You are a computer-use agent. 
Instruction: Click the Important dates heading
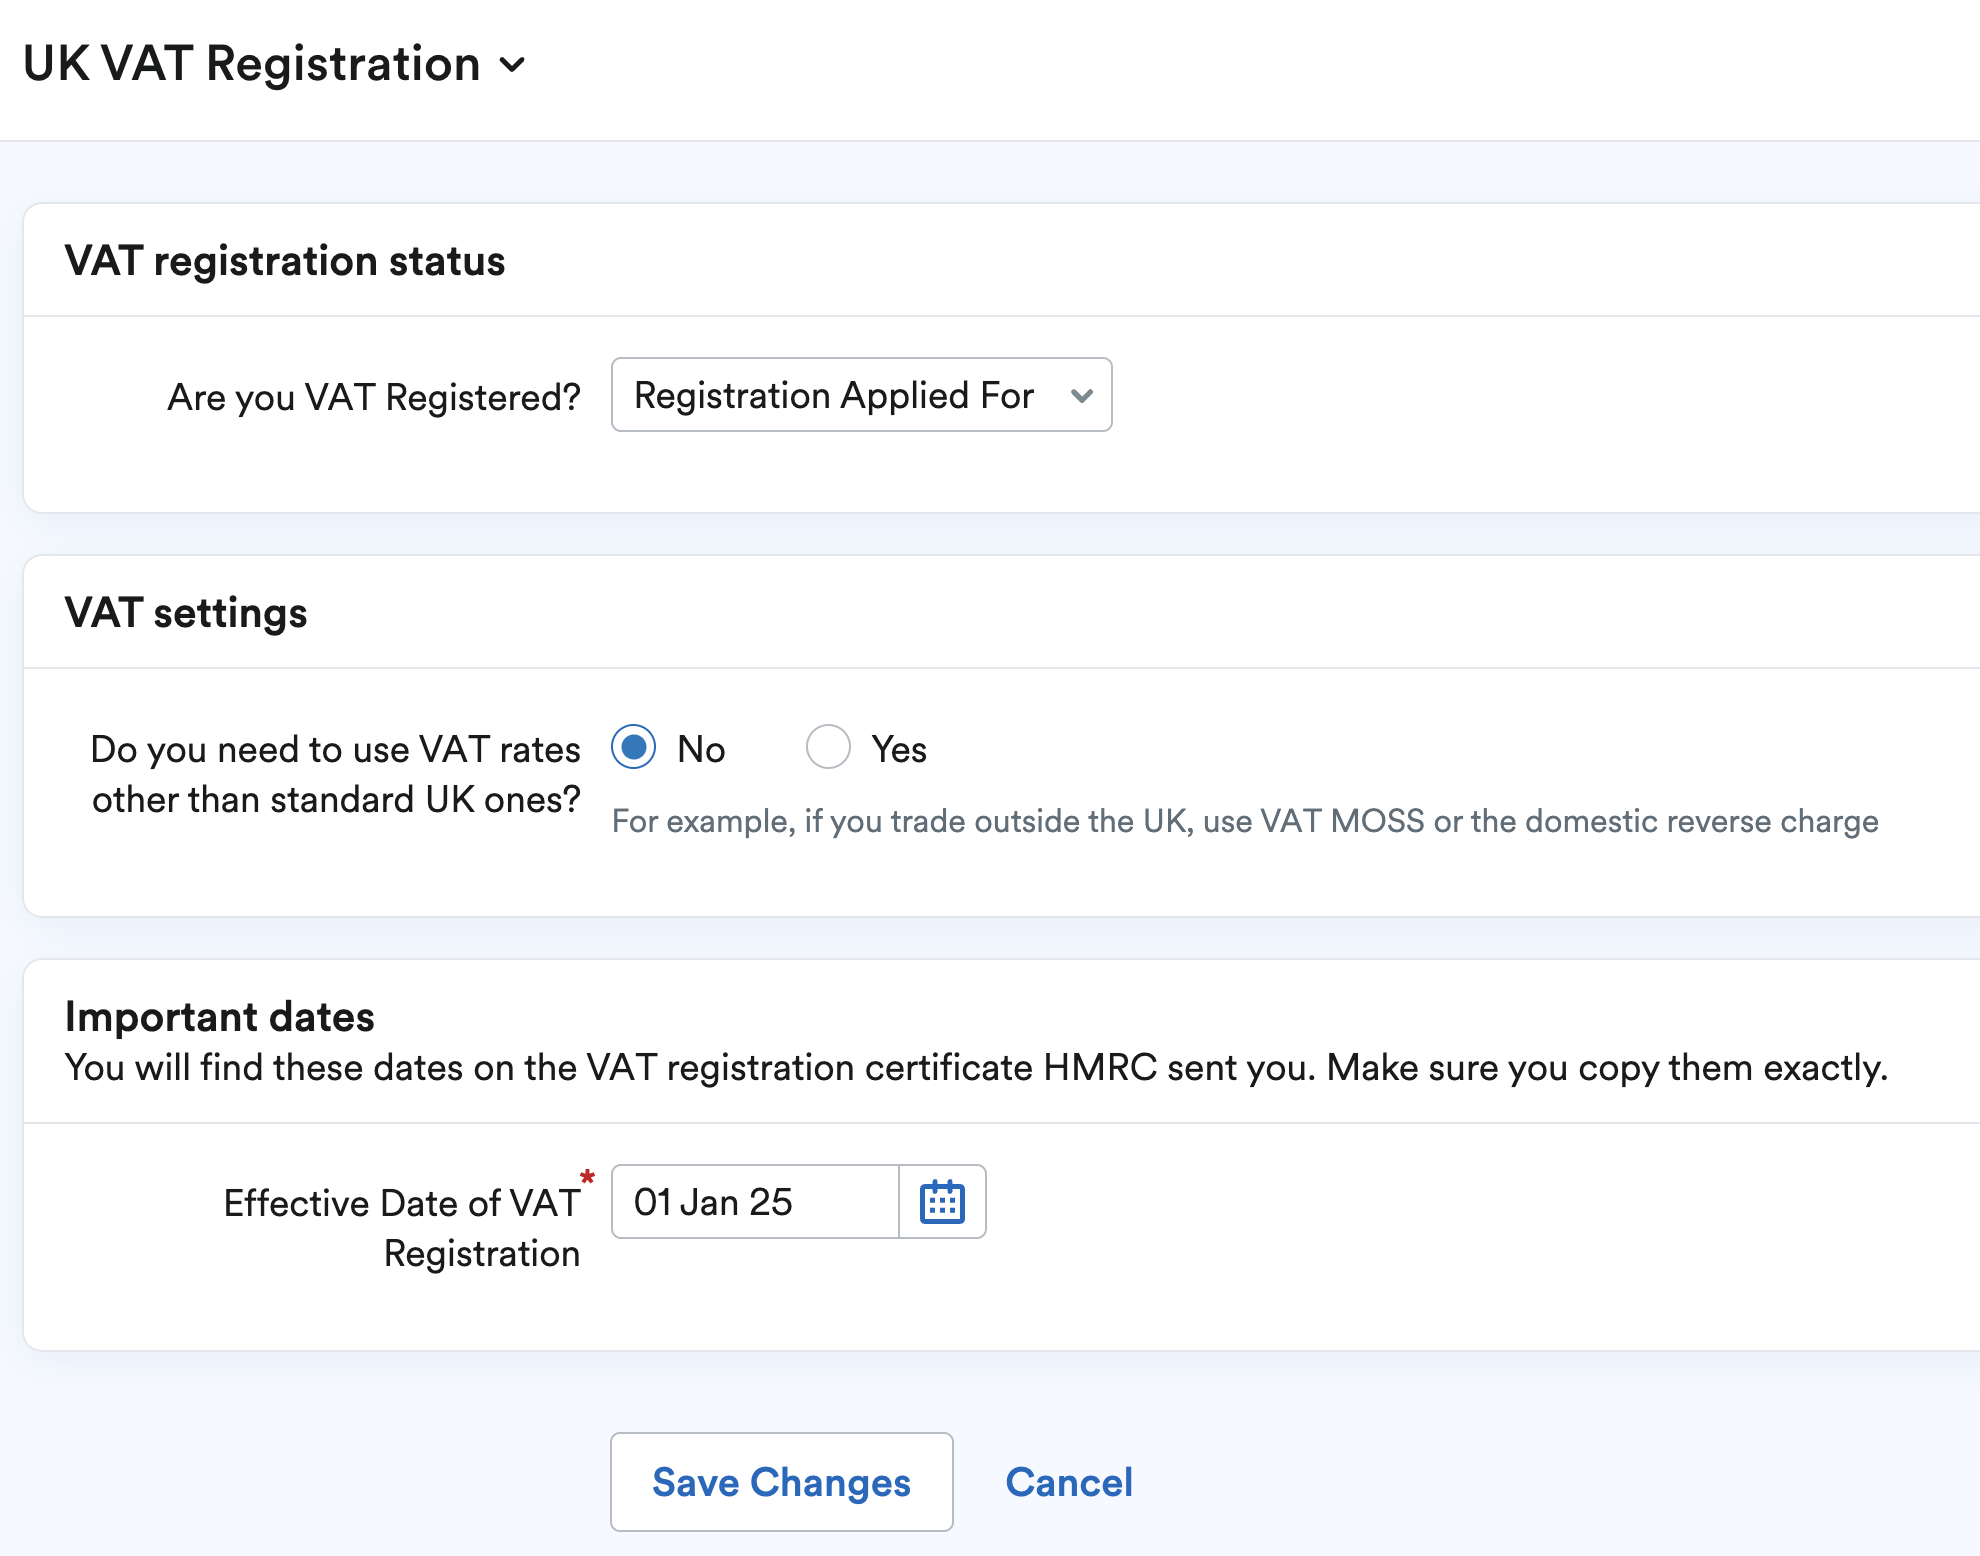(x=220, y=1017)
